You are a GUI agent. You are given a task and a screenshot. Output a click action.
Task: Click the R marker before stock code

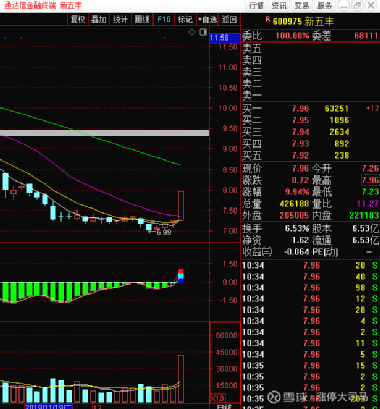[268, 20]
